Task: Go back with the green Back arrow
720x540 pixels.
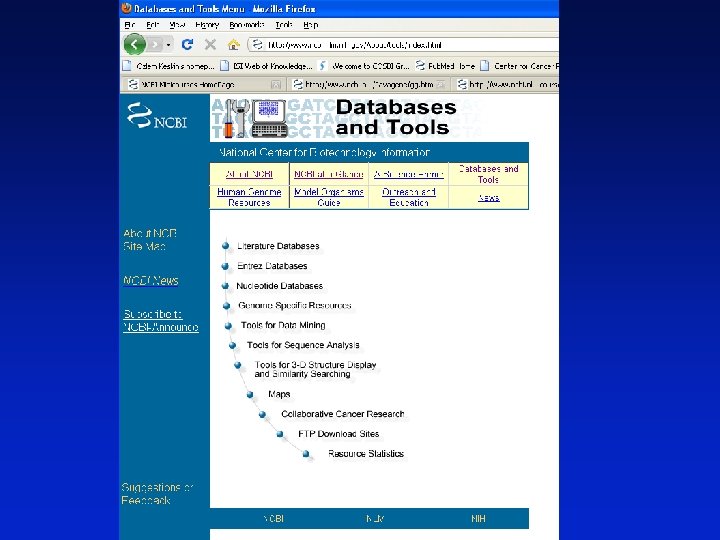Action: click(135, 45)
